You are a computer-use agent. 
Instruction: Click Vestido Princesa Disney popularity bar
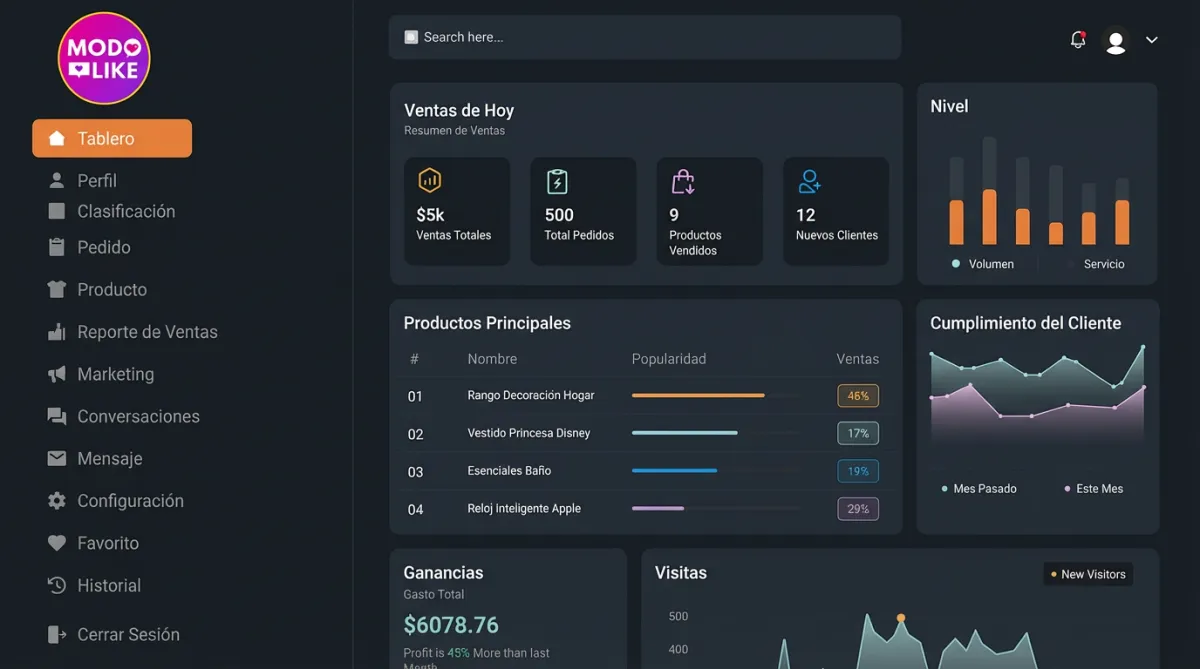pos(716,433)
